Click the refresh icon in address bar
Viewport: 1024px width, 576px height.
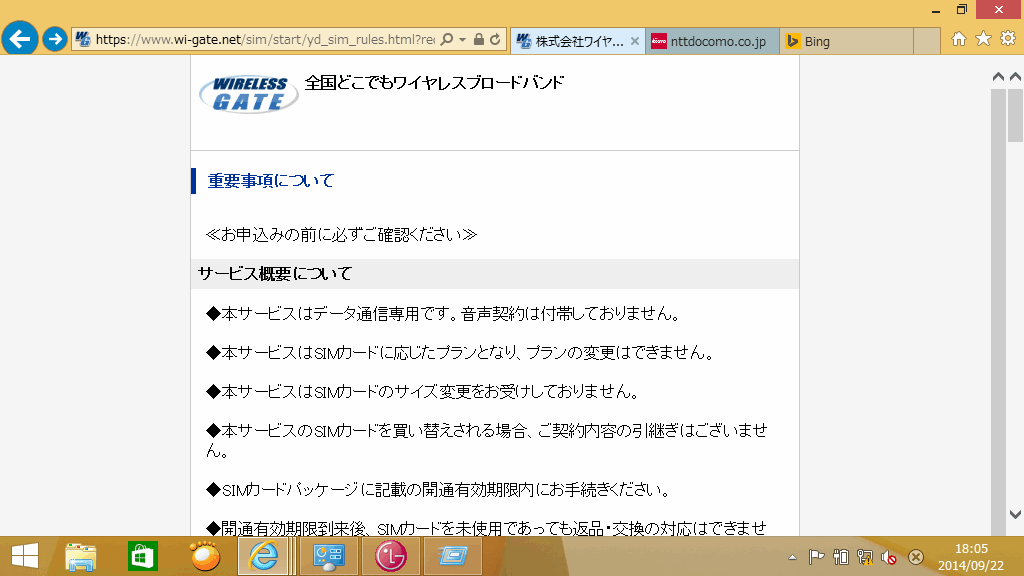point(496,40)
